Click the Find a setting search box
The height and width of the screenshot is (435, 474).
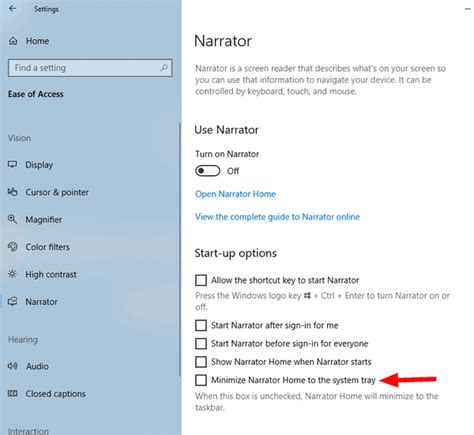tap(90, 68)
